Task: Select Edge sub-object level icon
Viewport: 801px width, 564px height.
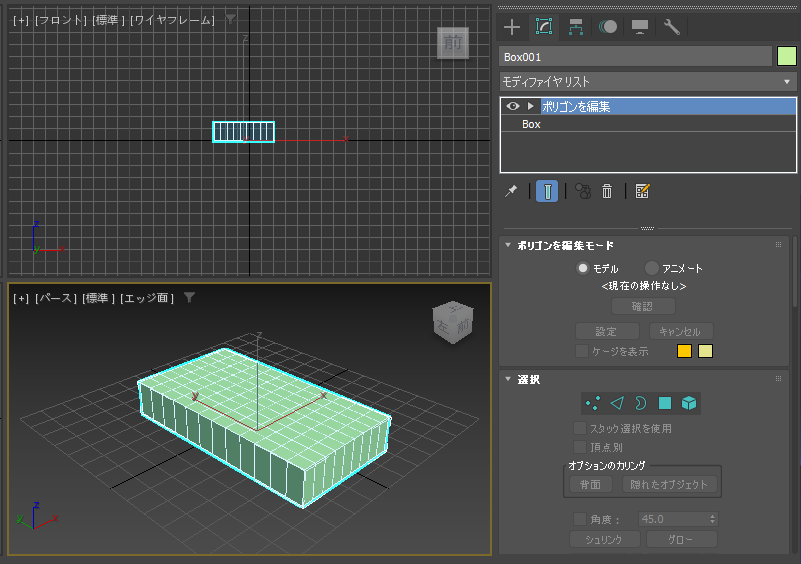Action: 617,403
